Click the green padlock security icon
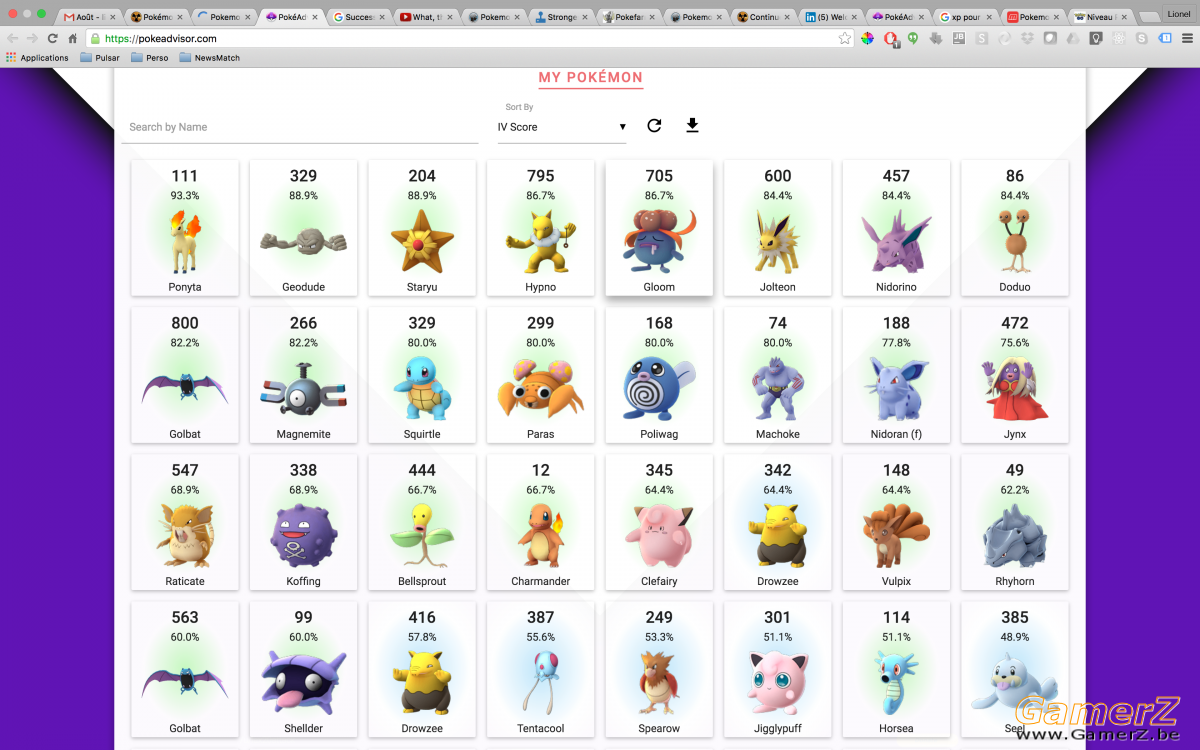This screenshot has width=1200, height=750. (95, 38)
